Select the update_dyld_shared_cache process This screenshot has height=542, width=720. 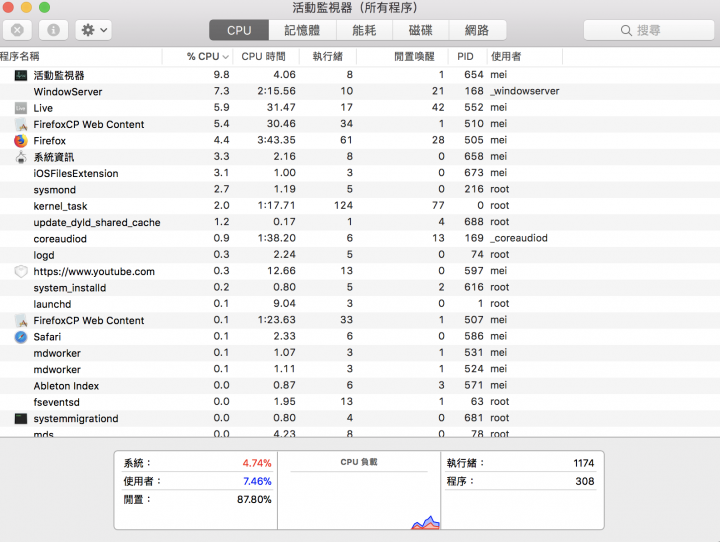point(360,222)
